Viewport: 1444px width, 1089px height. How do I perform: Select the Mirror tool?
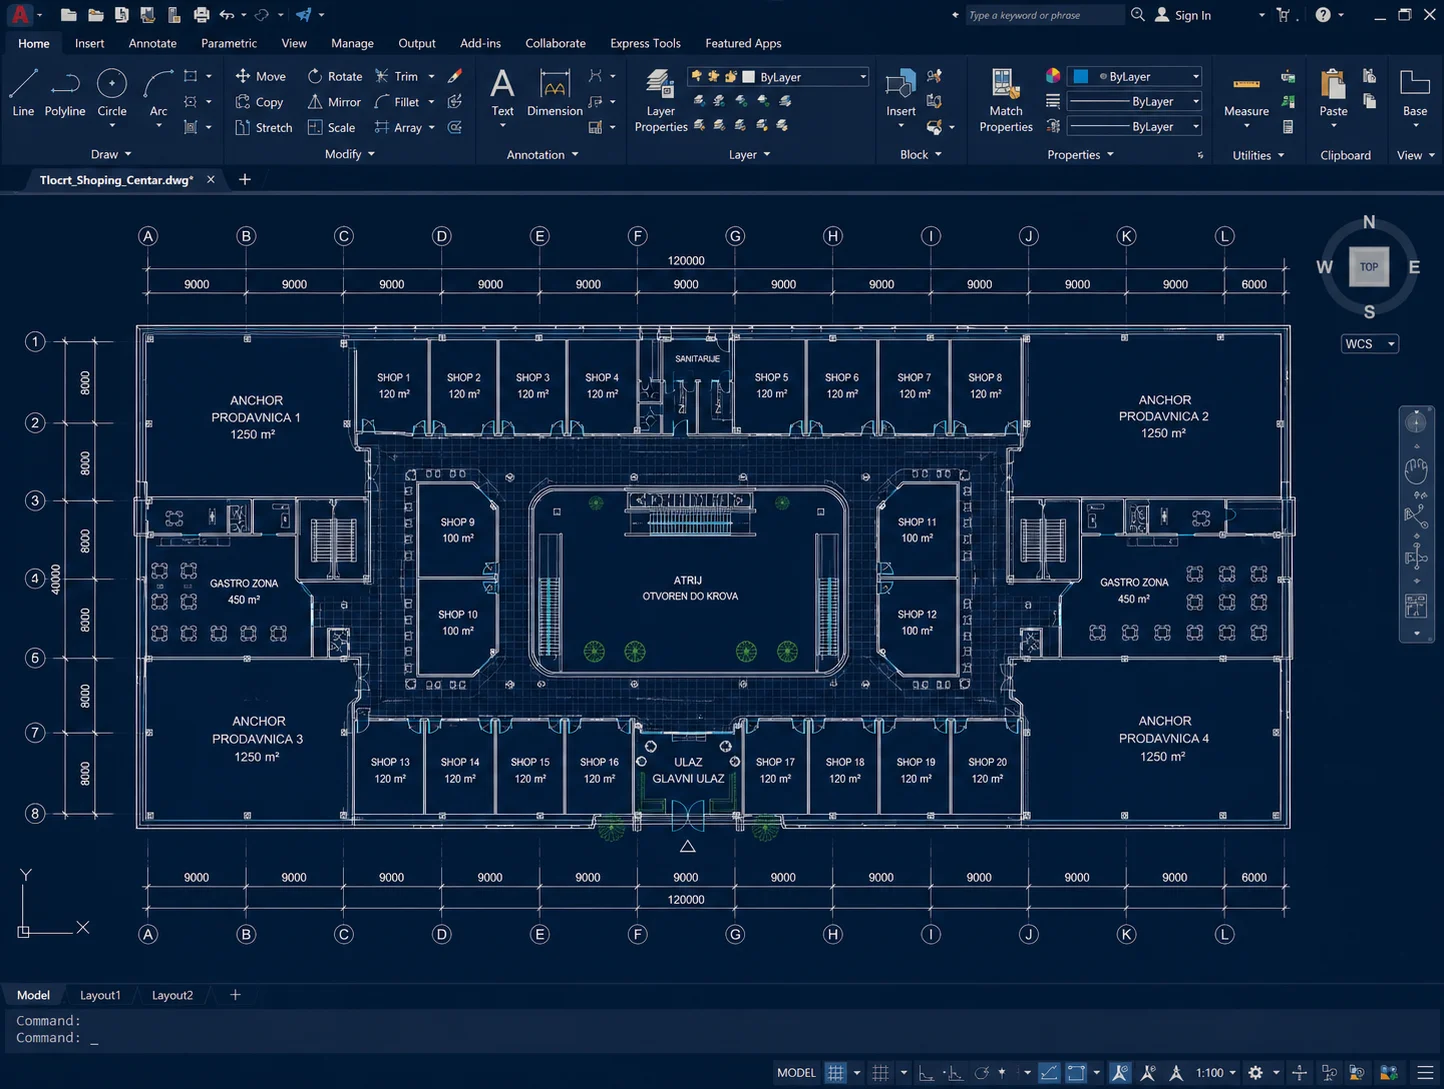coord(333,102)
